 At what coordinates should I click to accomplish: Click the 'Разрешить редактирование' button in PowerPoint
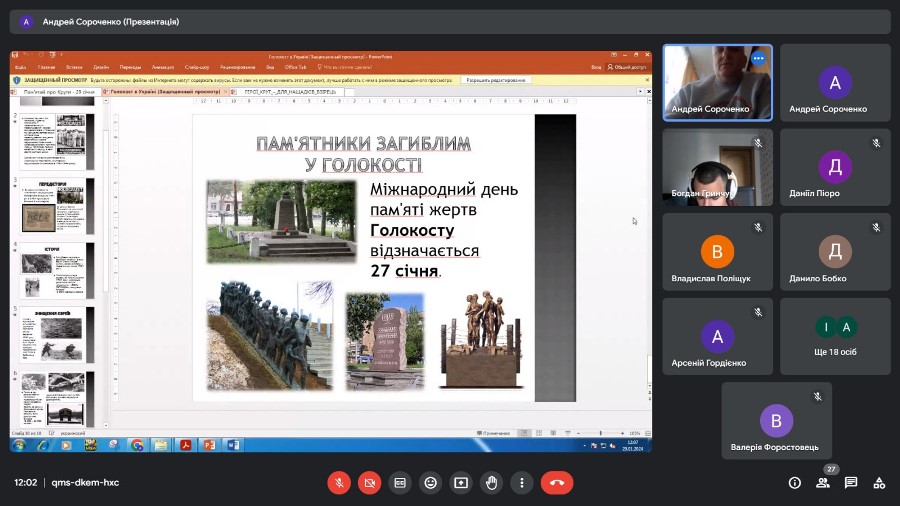coord(497,80)
